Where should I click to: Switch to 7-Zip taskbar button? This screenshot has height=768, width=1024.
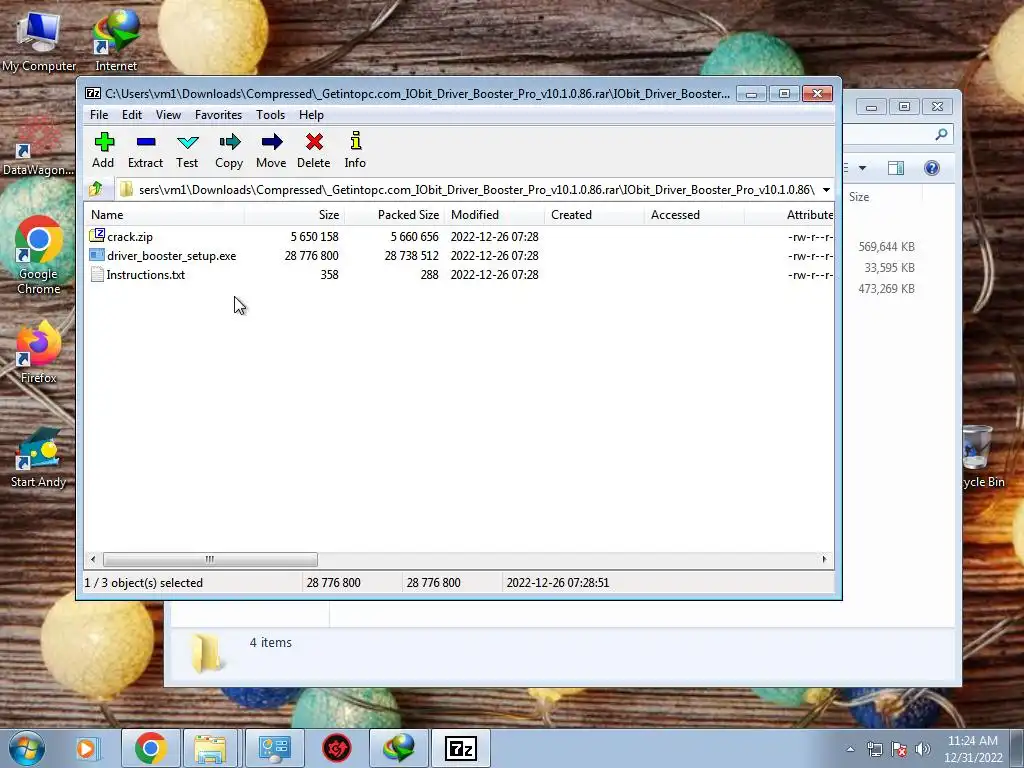tap(461, 748)
